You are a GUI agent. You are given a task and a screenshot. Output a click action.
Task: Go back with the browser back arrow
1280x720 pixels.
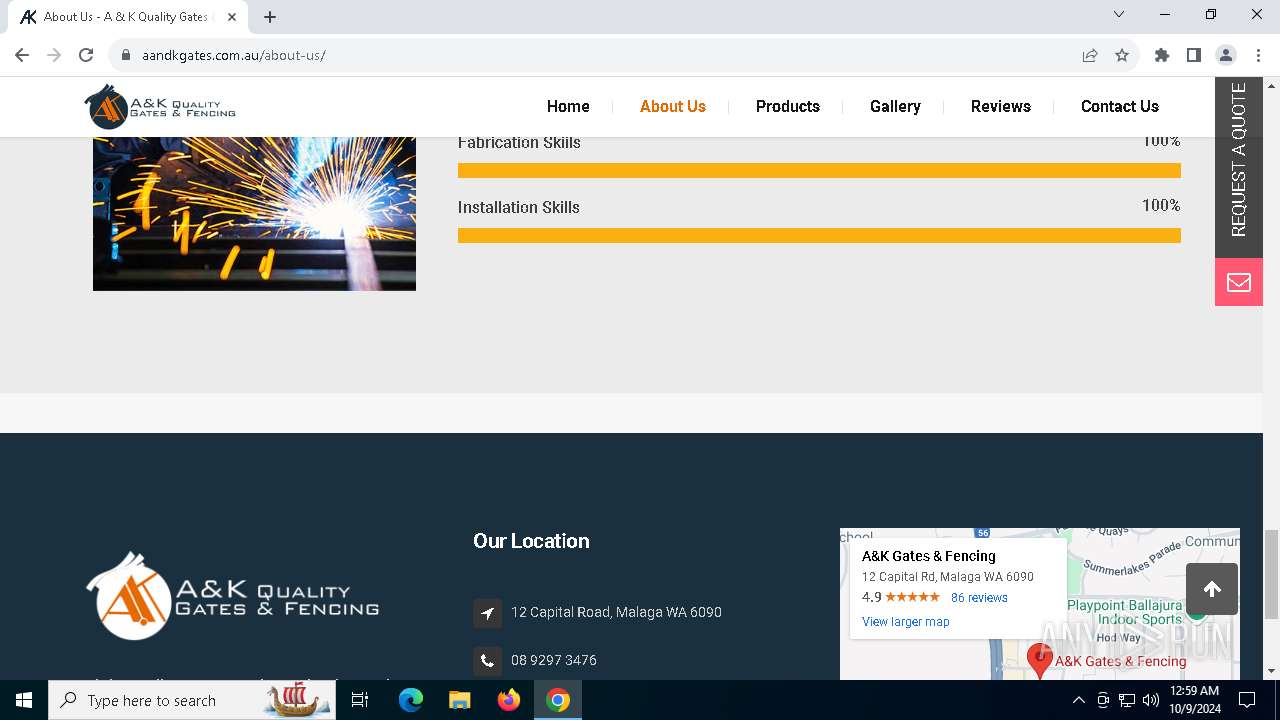[22, 55]
